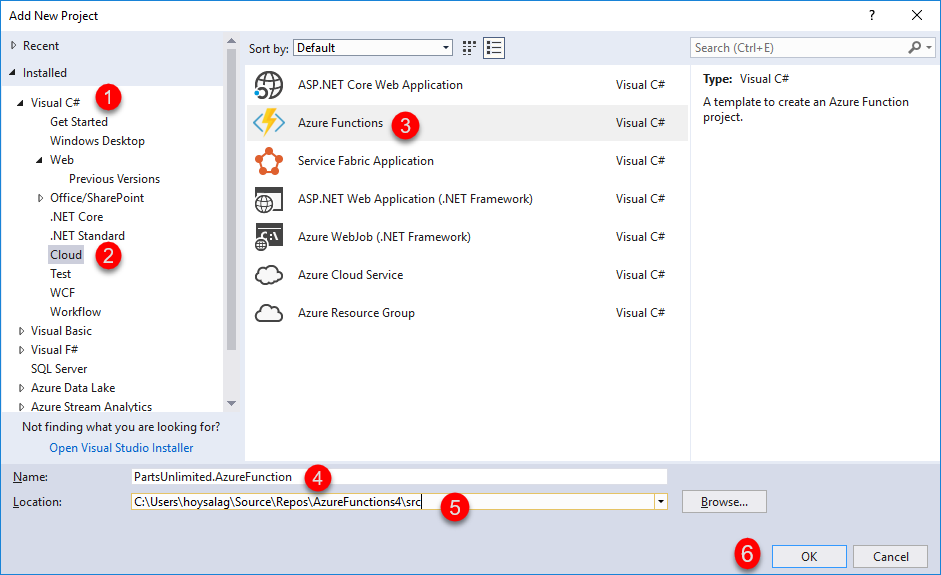The image size is (941, 575).
Task: Select the .NET Core category
Action: click(x=76, y=217)
